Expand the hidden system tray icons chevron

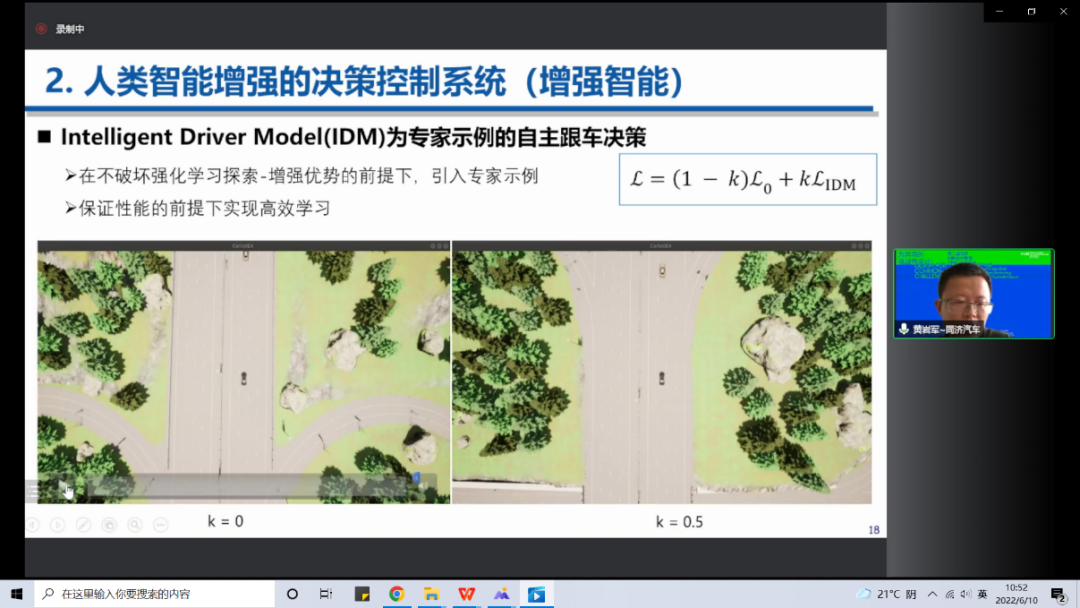click(933, 594)
